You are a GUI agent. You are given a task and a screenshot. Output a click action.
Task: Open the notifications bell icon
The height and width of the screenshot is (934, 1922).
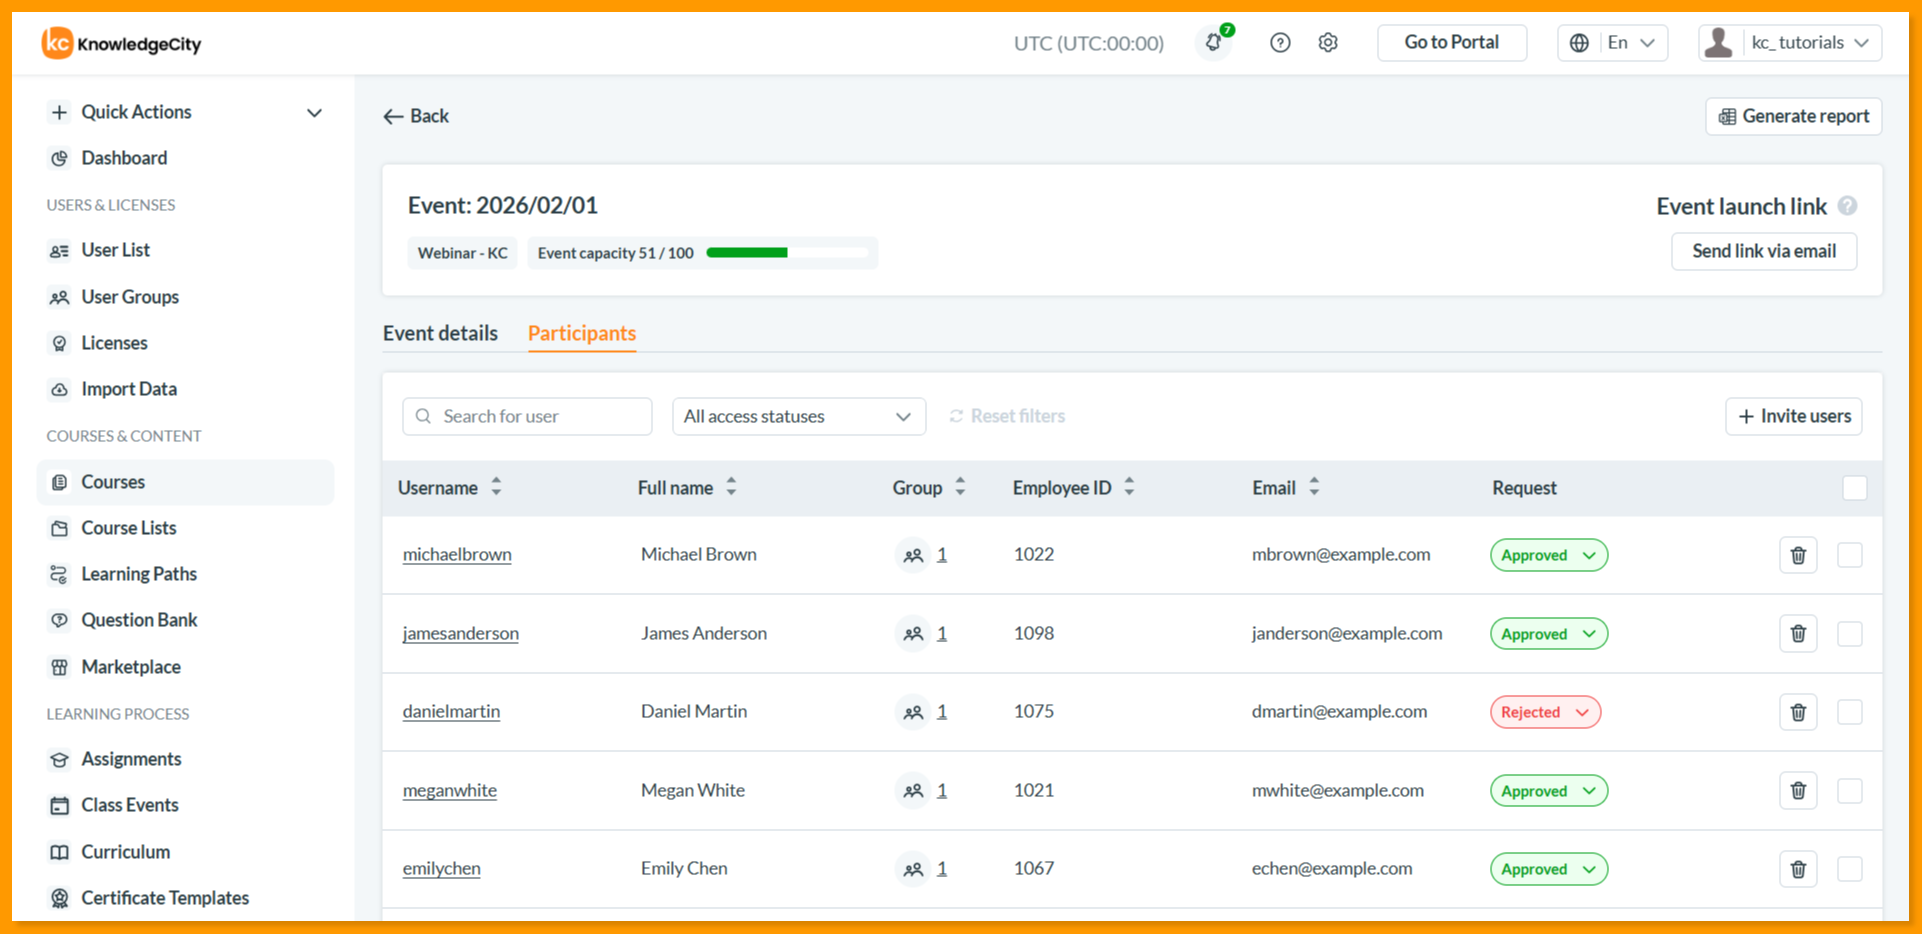pyautogui.click(x=1214, y=43)
